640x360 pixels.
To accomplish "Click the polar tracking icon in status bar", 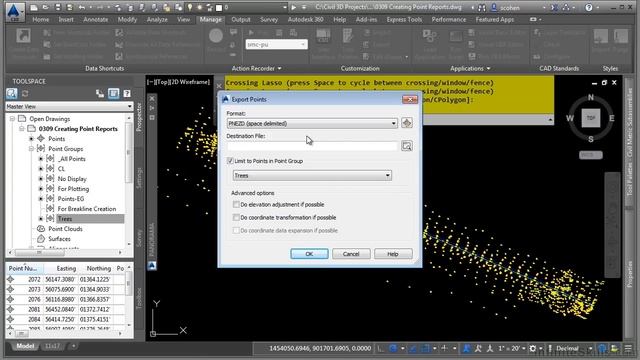I will click(x=393, y=348).
